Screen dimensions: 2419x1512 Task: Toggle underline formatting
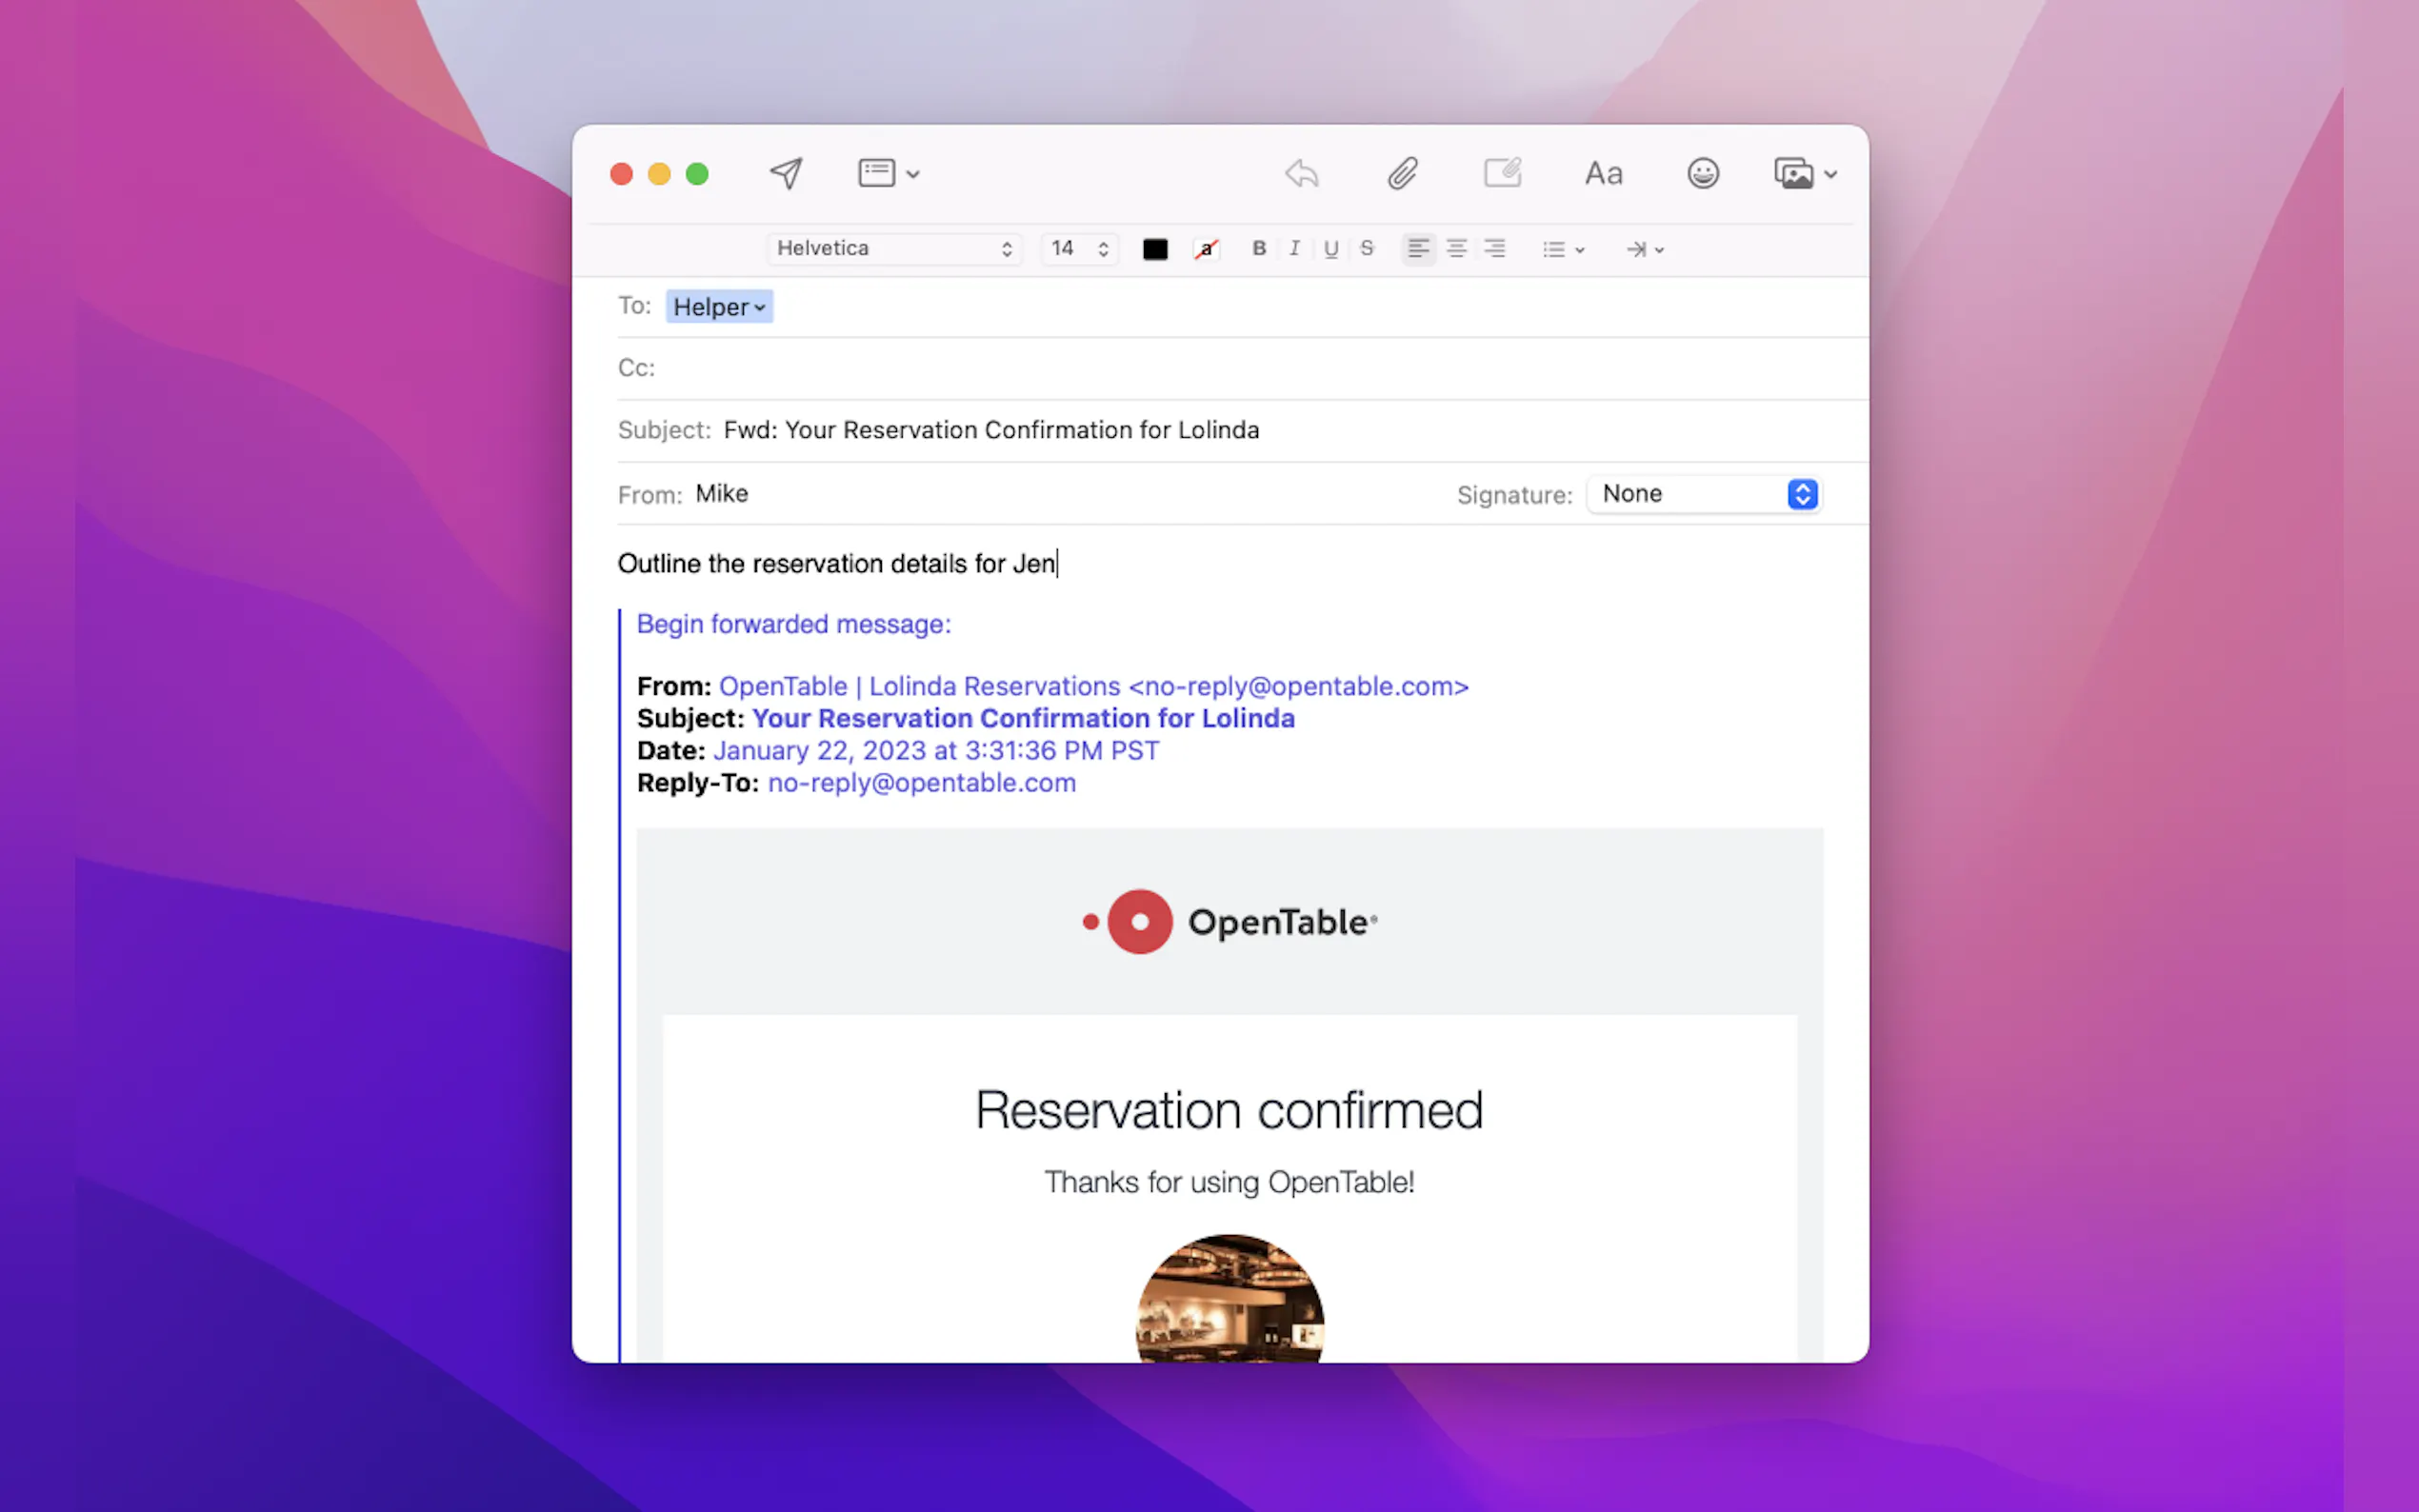click(1330, 248)
